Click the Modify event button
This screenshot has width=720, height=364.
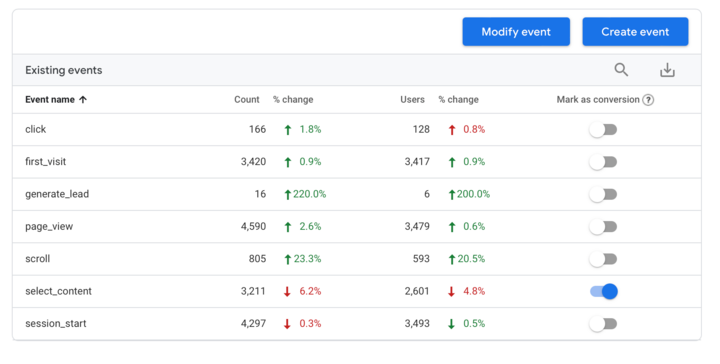(x=516, y=32)
